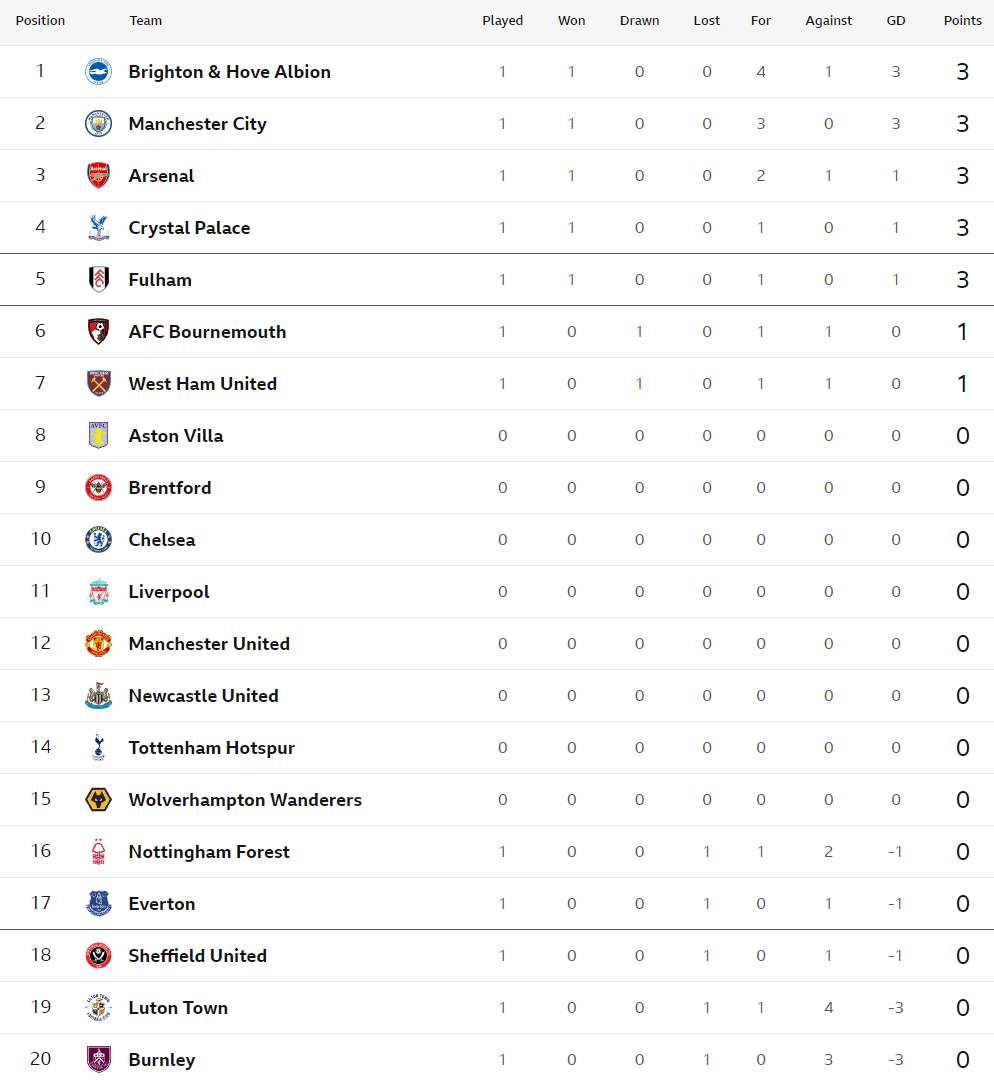This screenshot has height=1083, width=994.
Task: Click the Crystal Palace eagle badge
Action: [99, 227]
